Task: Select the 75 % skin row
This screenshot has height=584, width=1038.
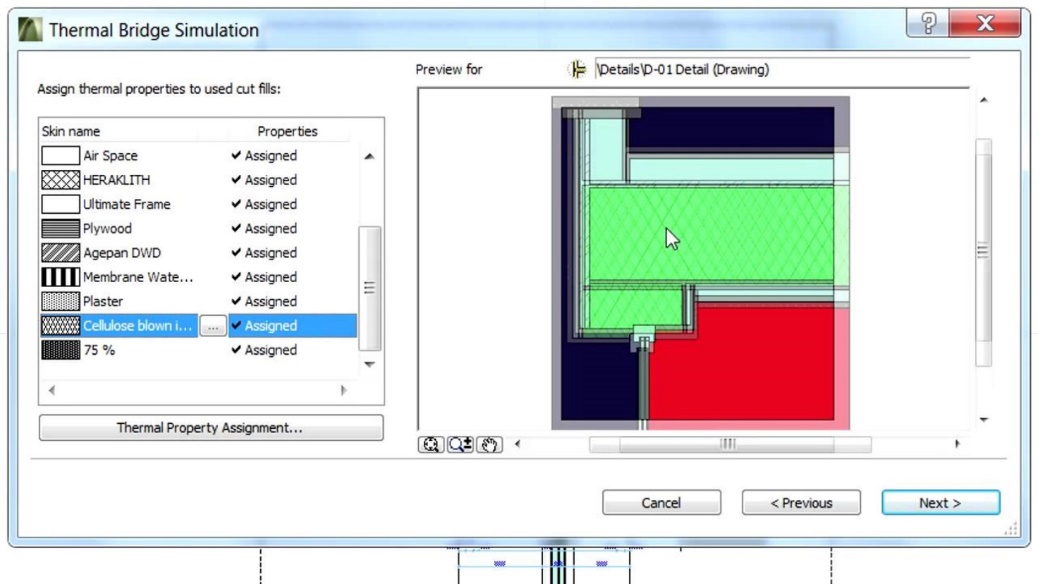Action: (199, 350)
